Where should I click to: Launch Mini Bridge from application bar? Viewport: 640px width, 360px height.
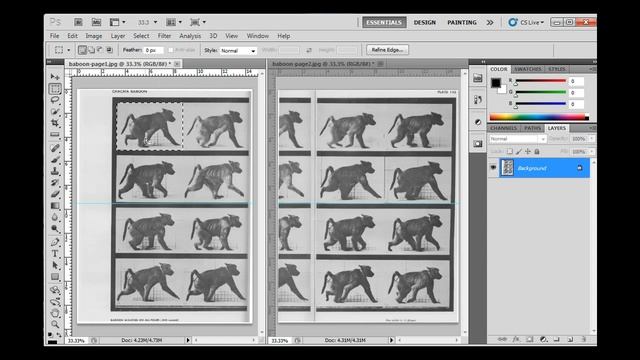[x=96, y=22]
